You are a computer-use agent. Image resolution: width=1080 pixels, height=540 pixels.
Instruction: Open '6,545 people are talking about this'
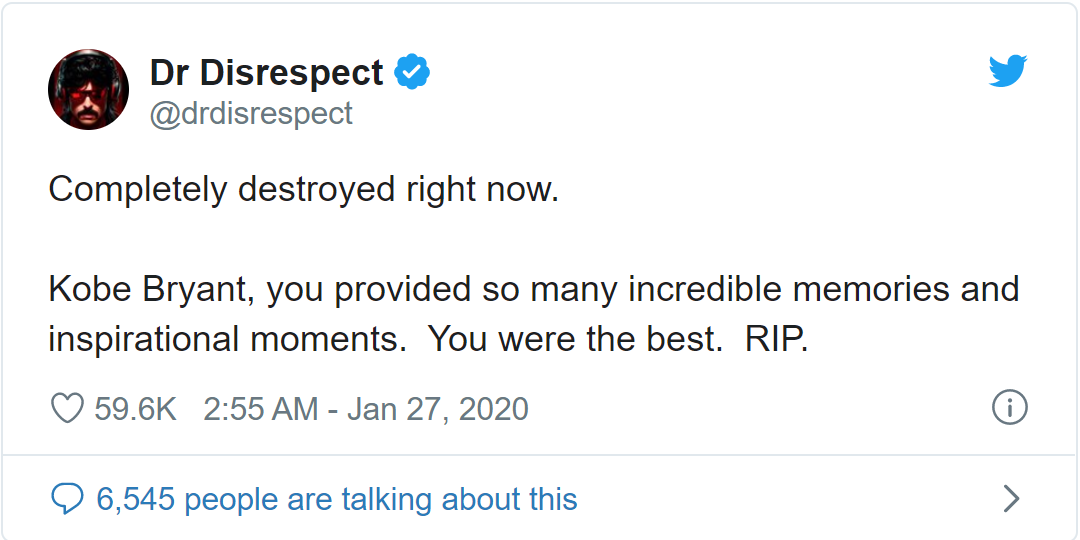coord(337,499)
